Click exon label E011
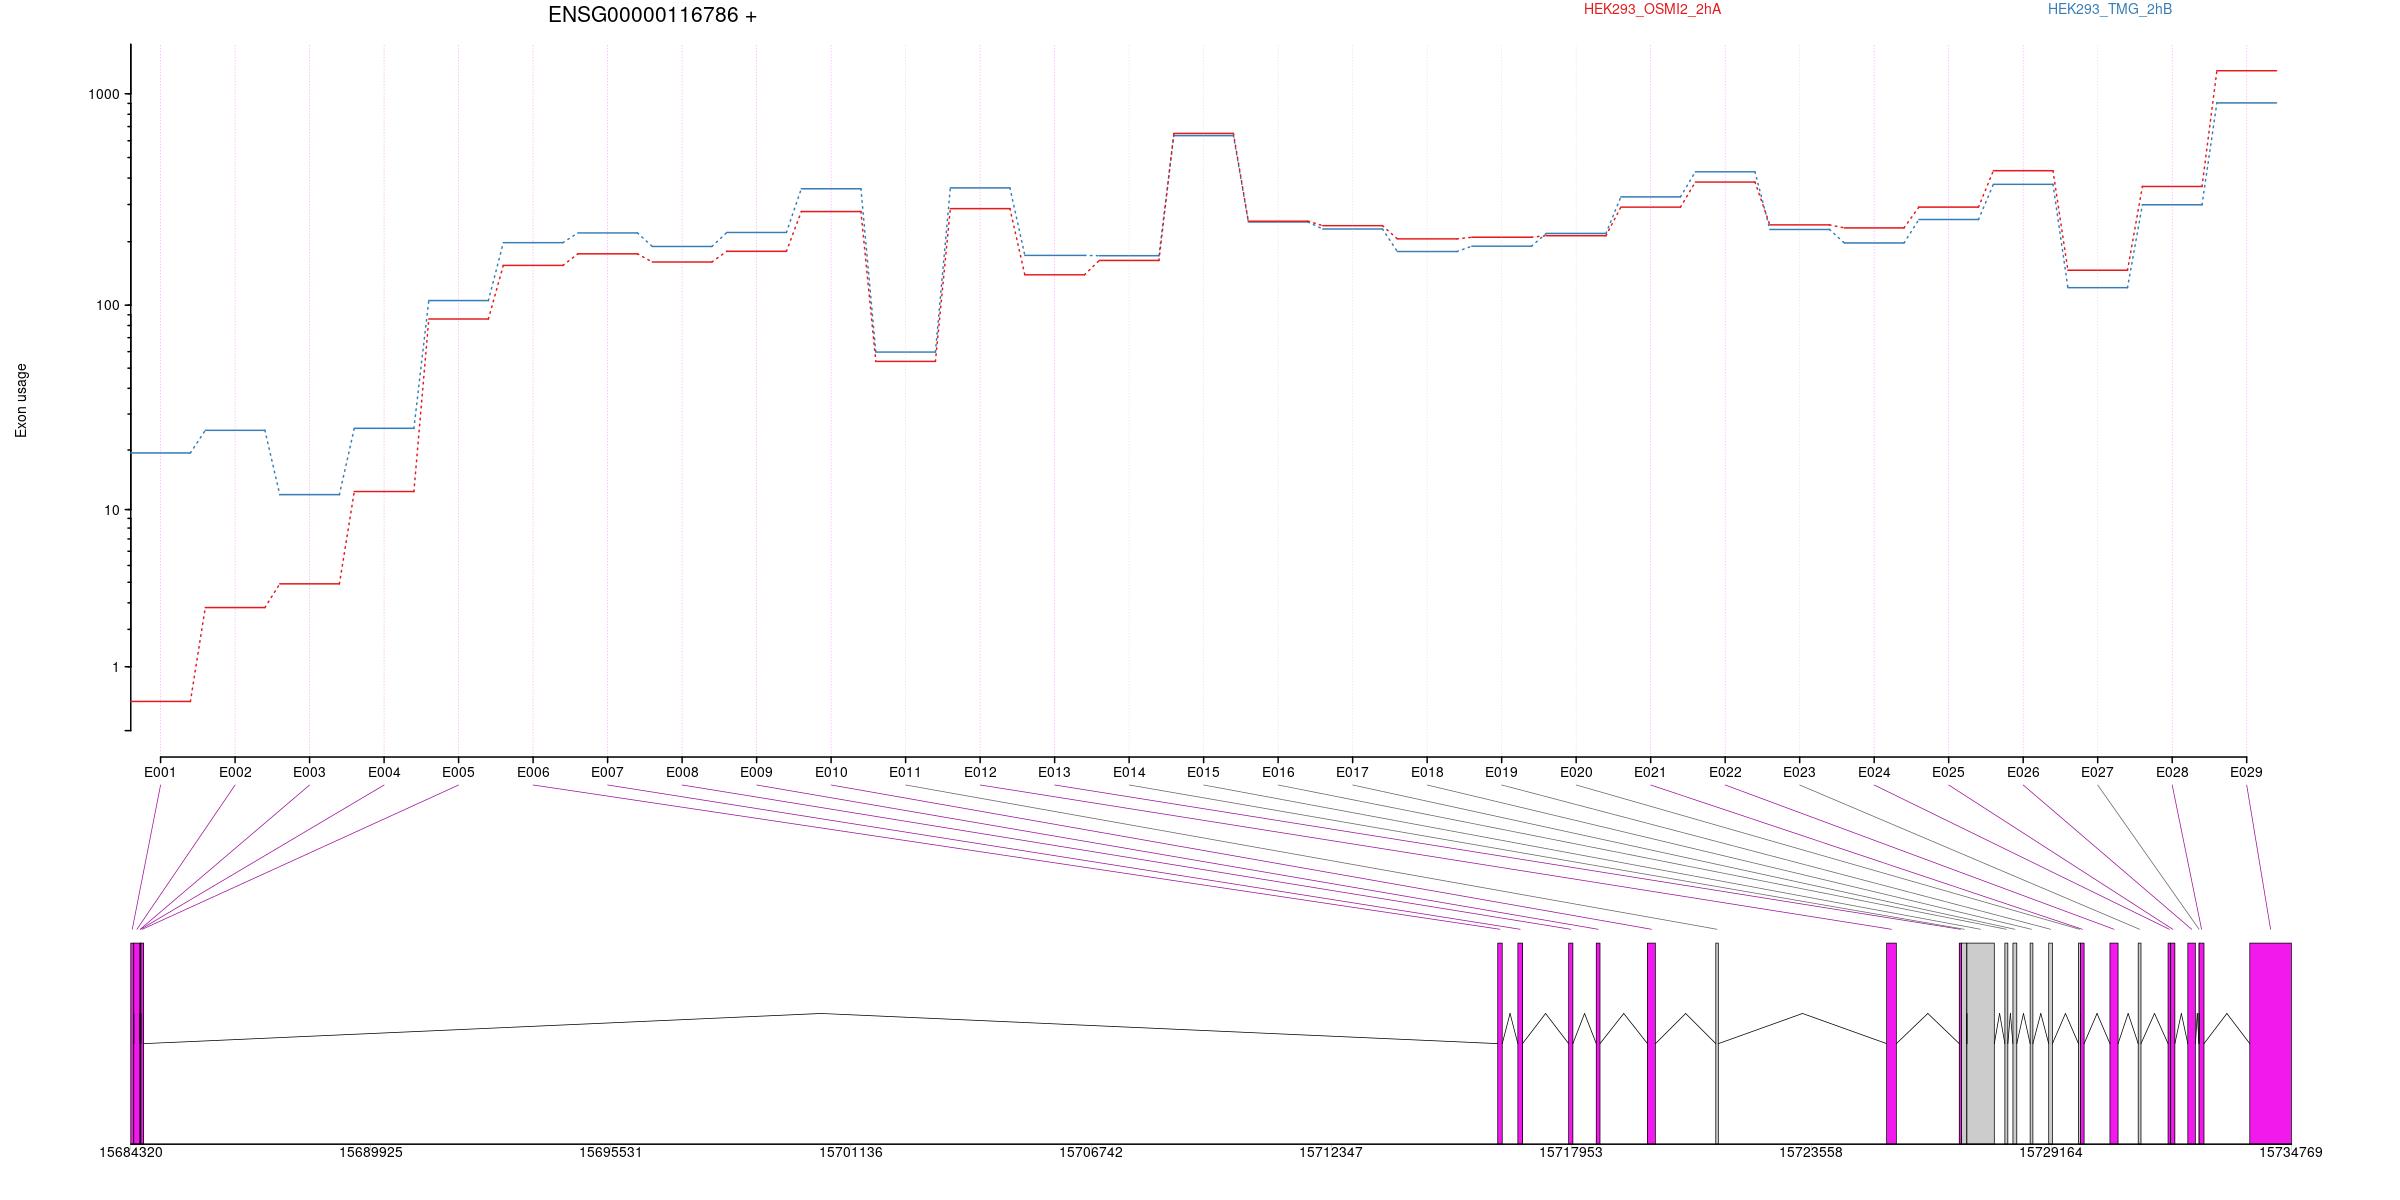This screenshot has width=2400, height=1200. (x=905, y=772)
